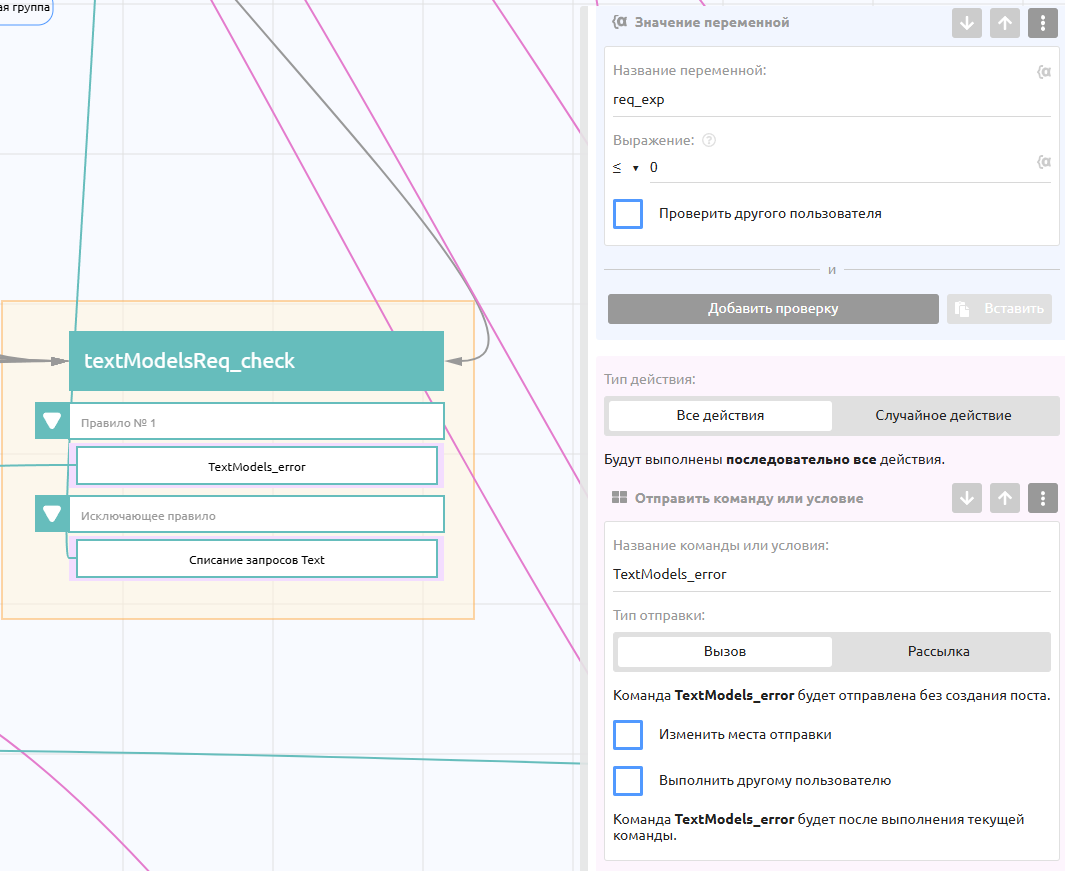Click variable picker icon beside variable name
This screenshot has height=871, width=1065.
1044,72
